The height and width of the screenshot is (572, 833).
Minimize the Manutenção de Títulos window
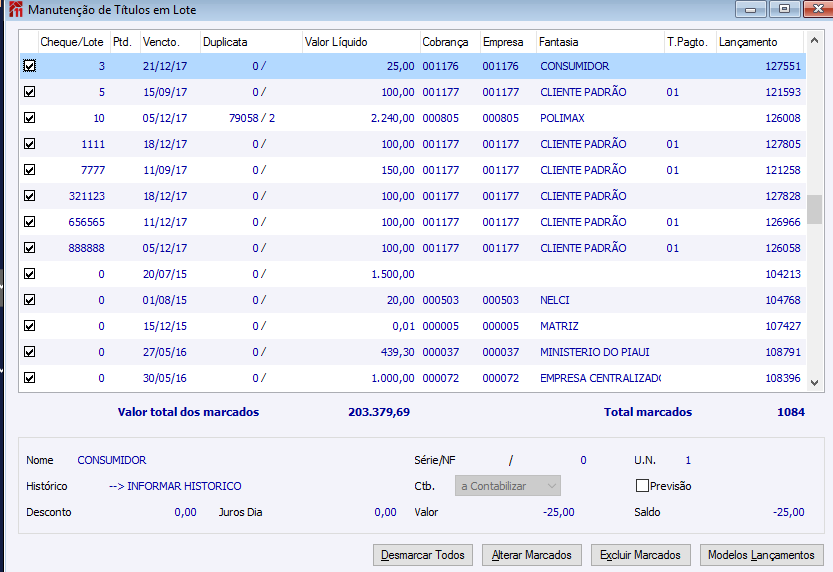pyautogui.click(x=751, y=9)
